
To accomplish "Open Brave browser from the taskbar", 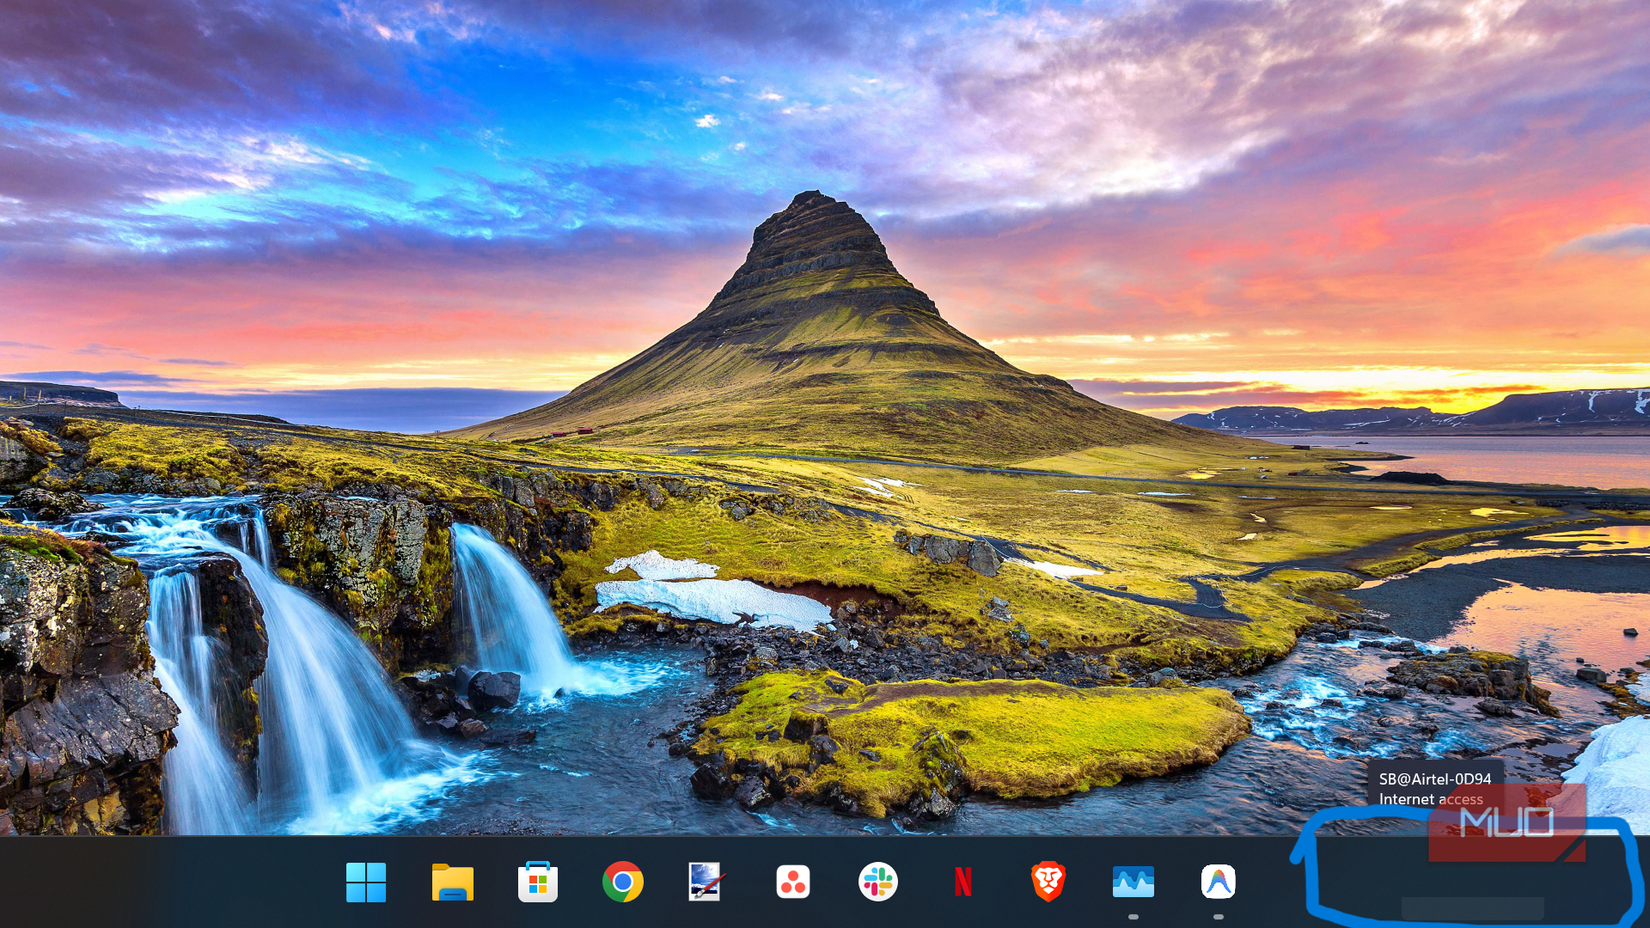I will pyautogui.click(x=1048, y=882).
